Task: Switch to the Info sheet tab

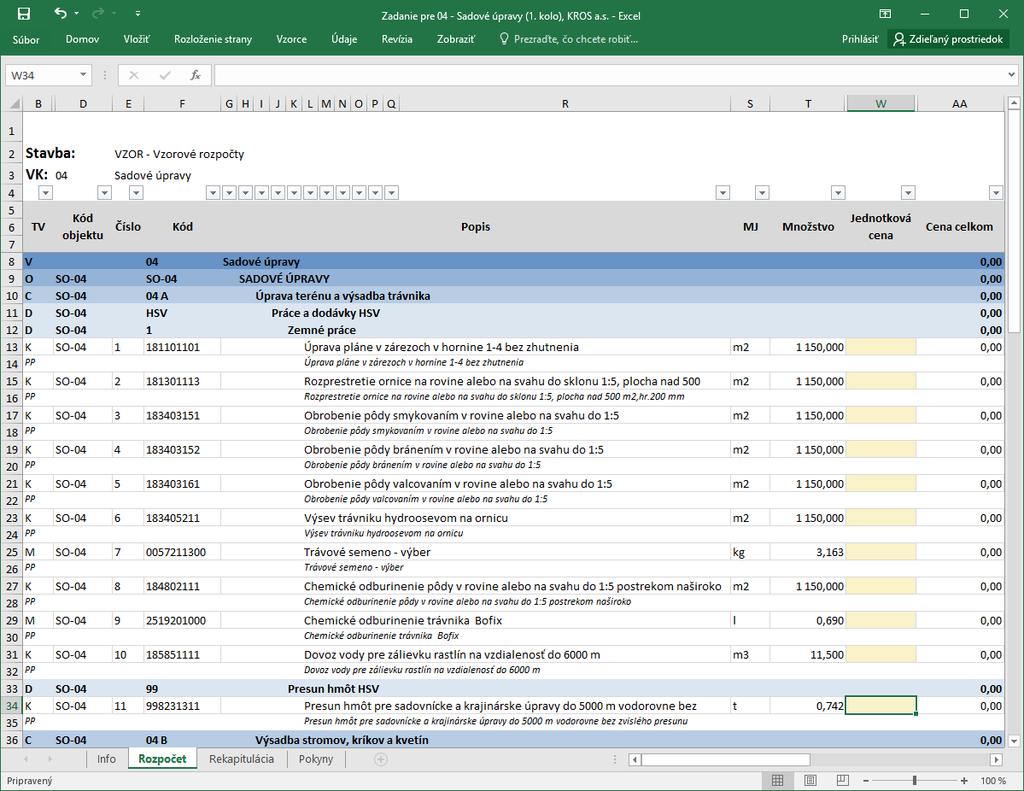Action: [x=106, y=759]
